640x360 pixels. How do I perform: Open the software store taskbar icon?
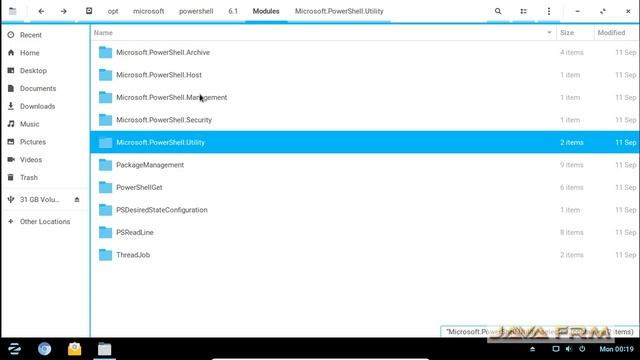pos(74,349)
